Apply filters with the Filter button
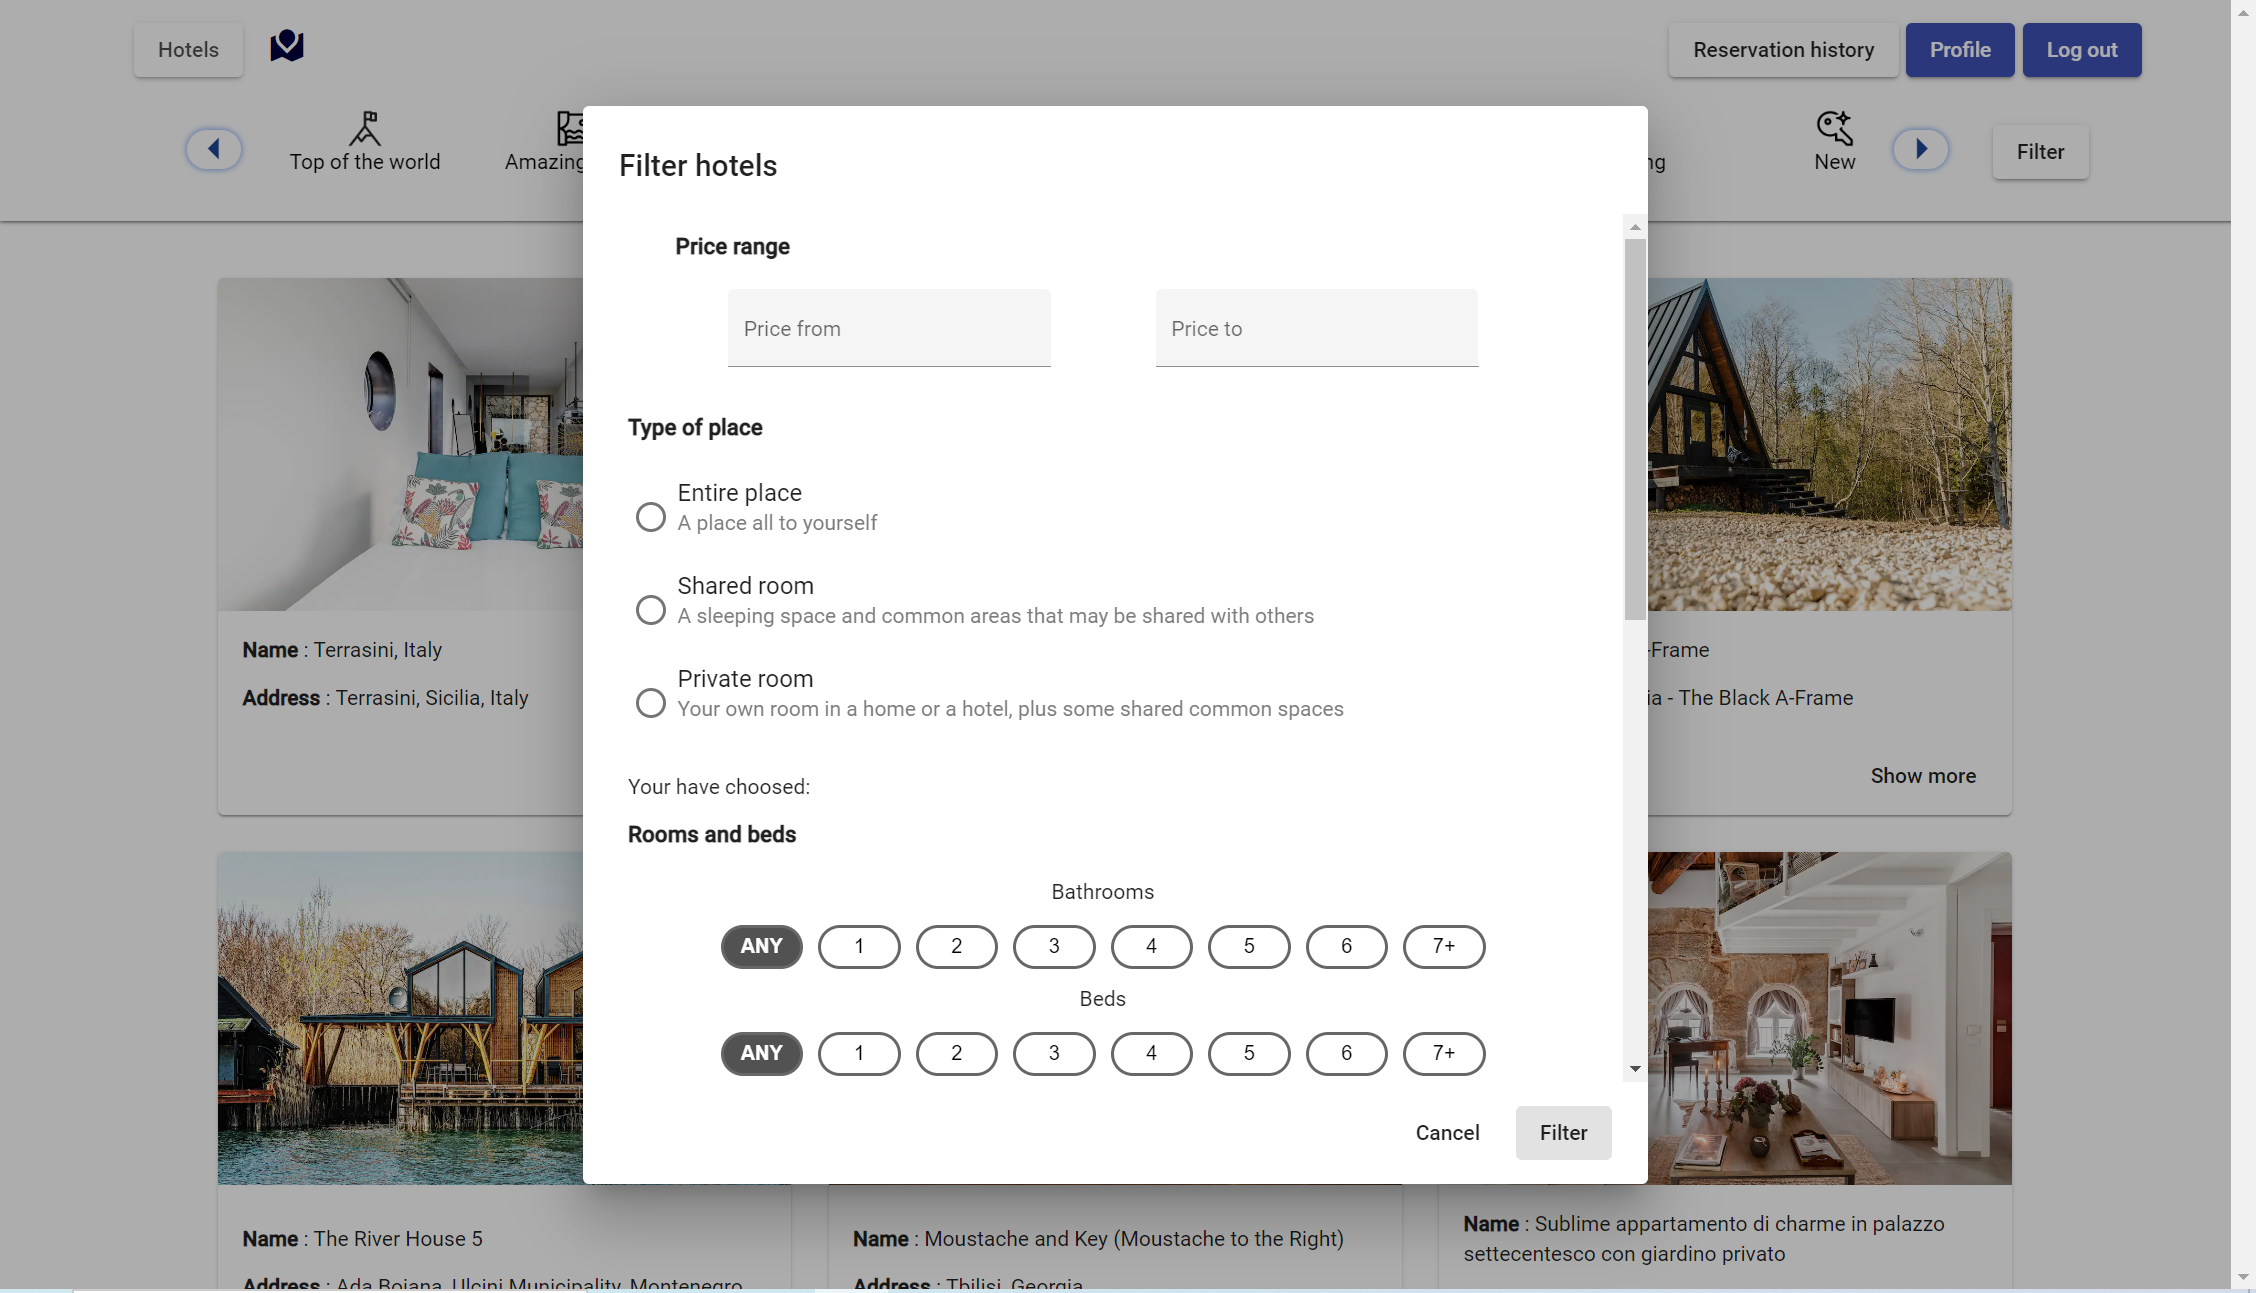The height and width of the screenshot is (1293, 2256). pos(1562,1133)
